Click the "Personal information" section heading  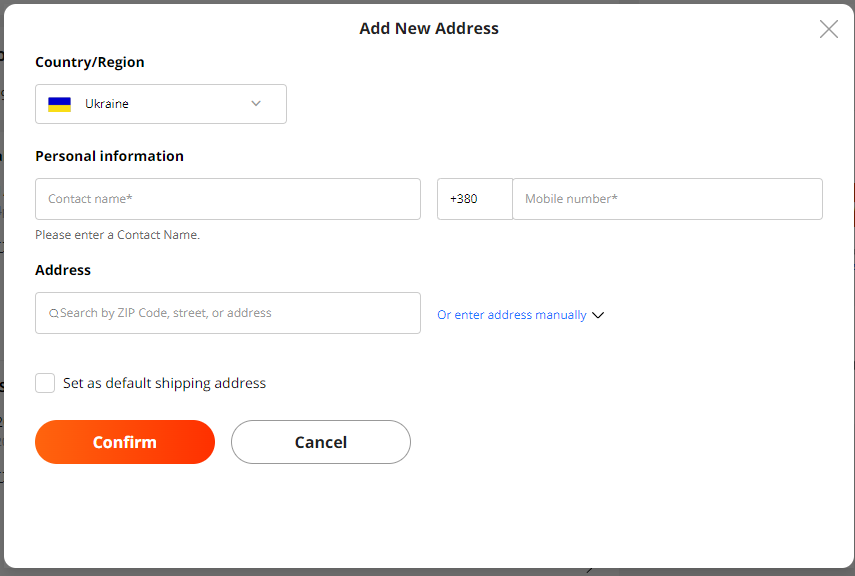click(x=109, y=156)
